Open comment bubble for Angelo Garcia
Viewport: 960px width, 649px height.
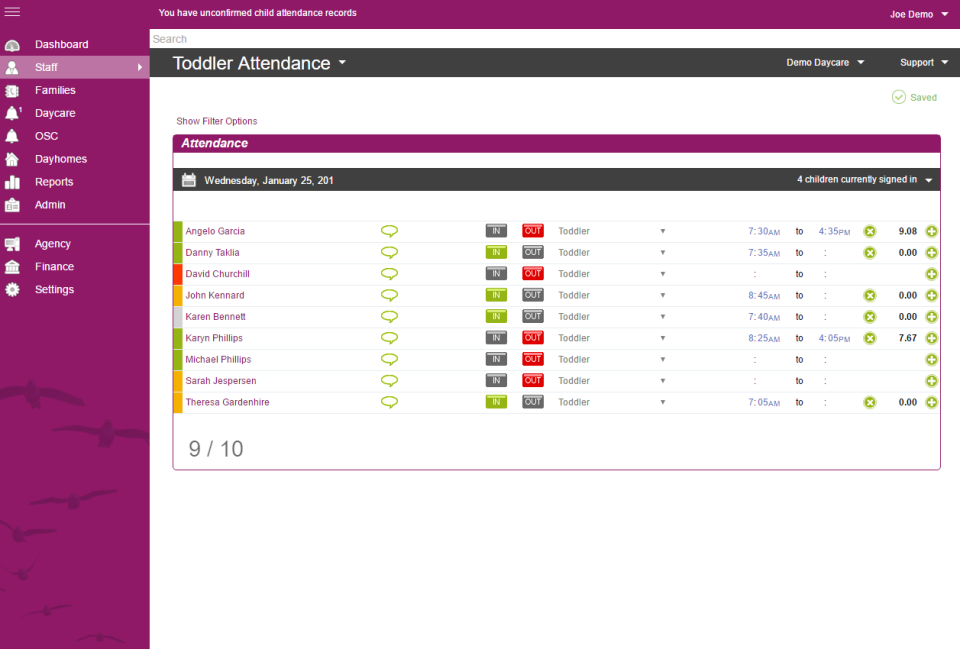(389, 231)
